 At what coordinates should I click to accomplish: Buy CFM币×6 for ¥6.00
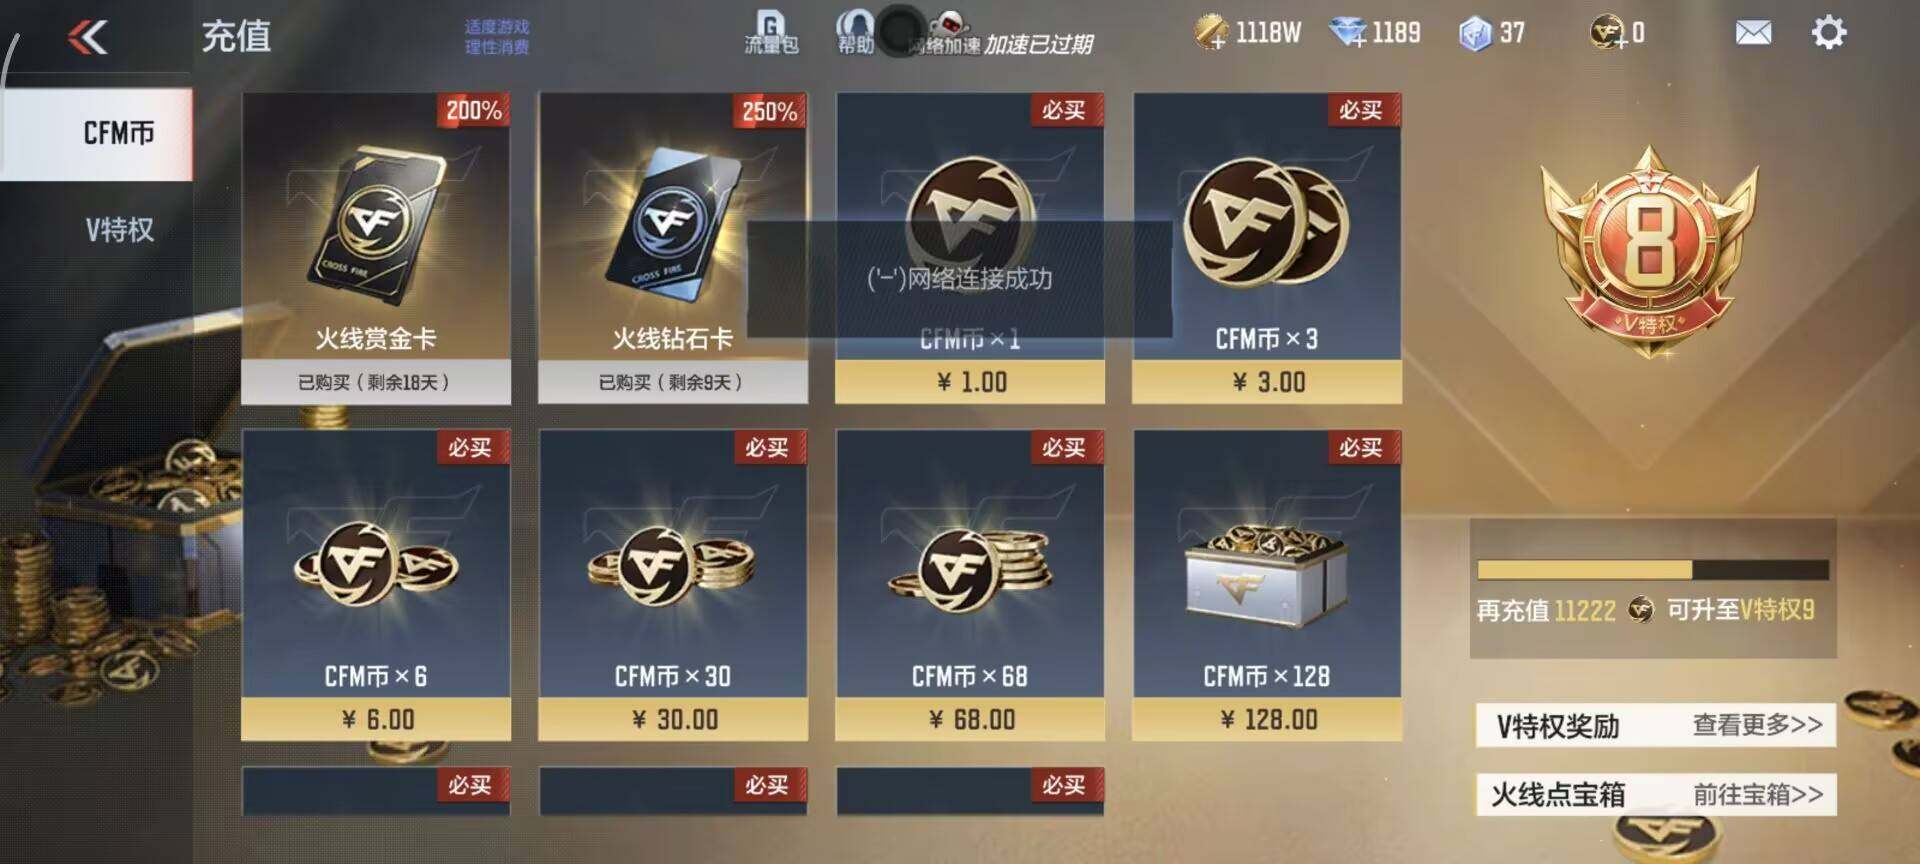point(376,585)
